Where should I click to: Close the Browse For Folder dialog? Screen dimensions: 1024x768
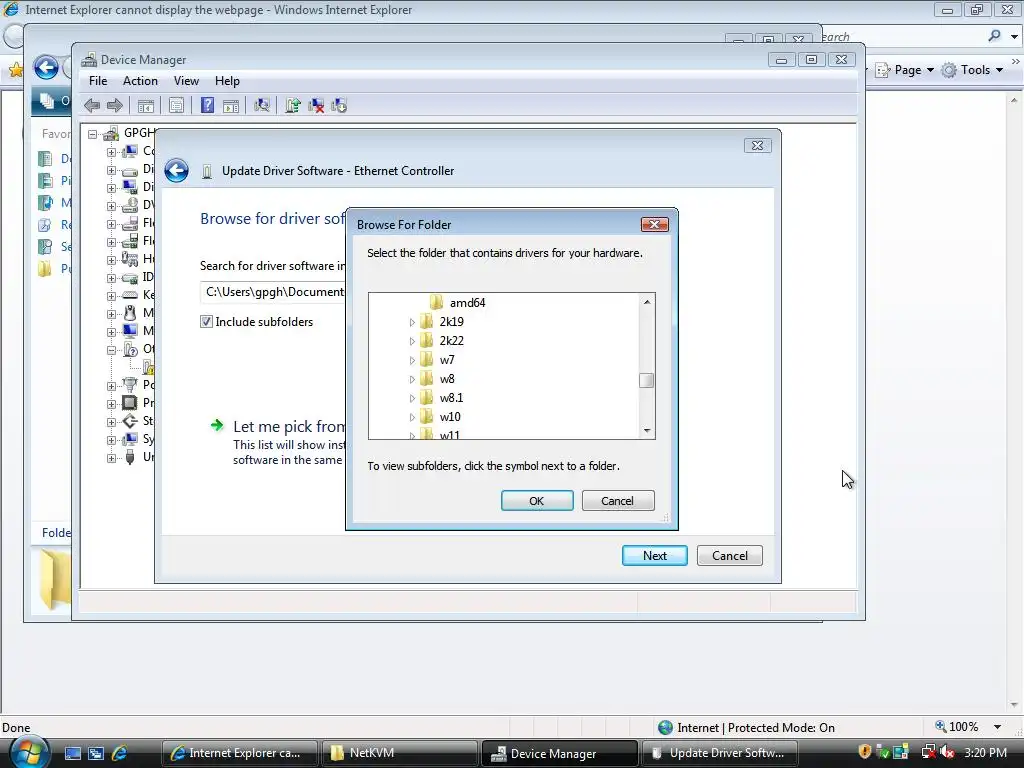[x=654, y=225]
